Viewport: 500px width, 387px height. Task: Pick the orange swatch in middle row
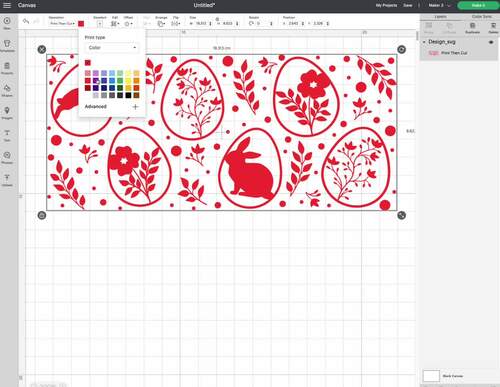pos(136,81)
